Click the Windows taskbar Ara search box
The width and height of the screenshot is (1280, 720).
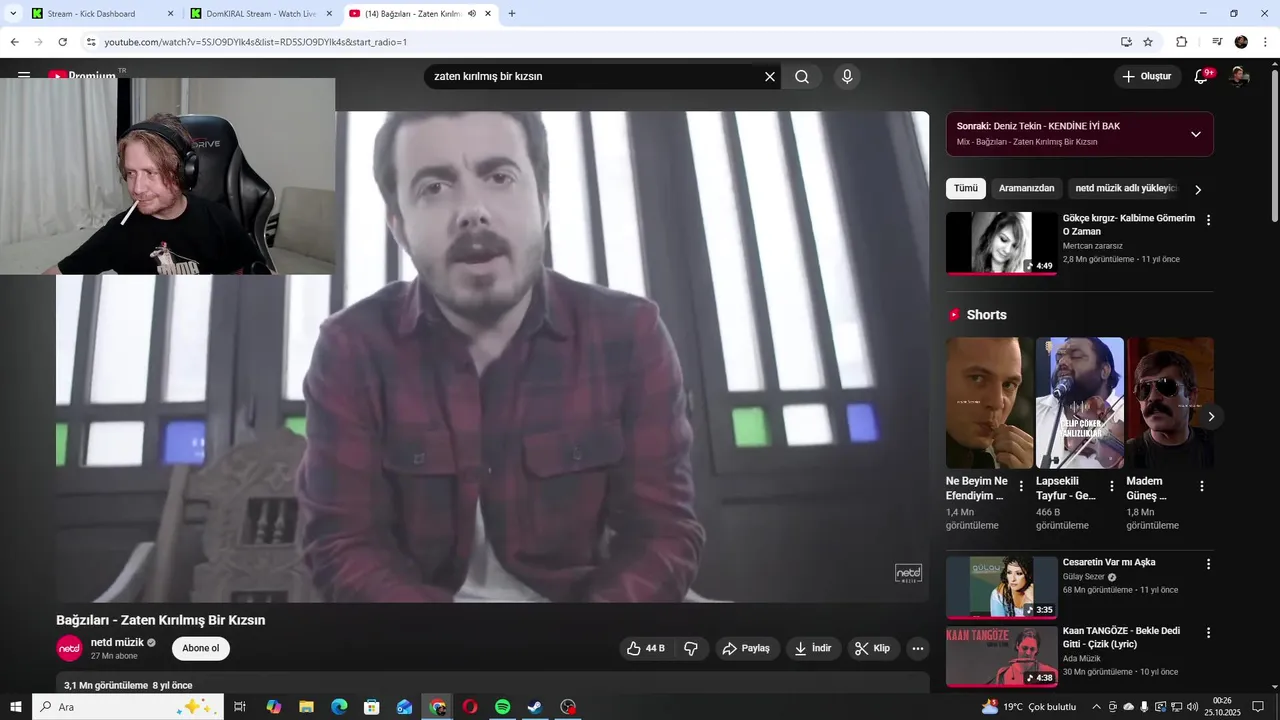pos(128,707)
